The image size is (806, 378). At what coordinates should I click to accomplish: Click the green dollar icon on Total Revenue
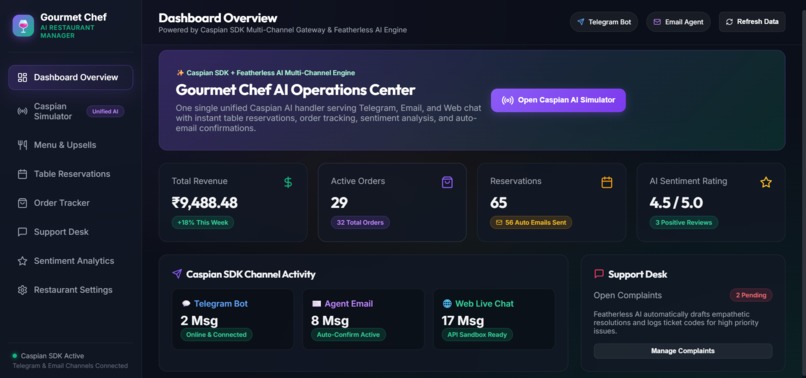coord(288,182)
